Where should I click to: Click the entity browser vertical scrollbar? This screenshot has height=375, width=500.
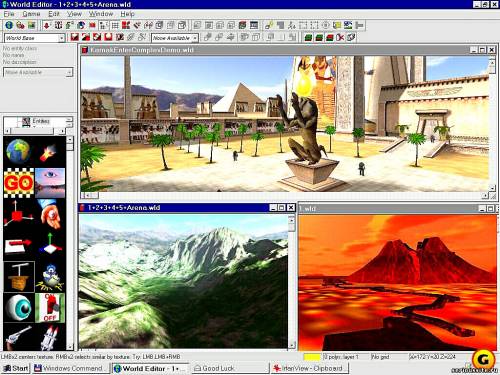[x=70, y=243]
